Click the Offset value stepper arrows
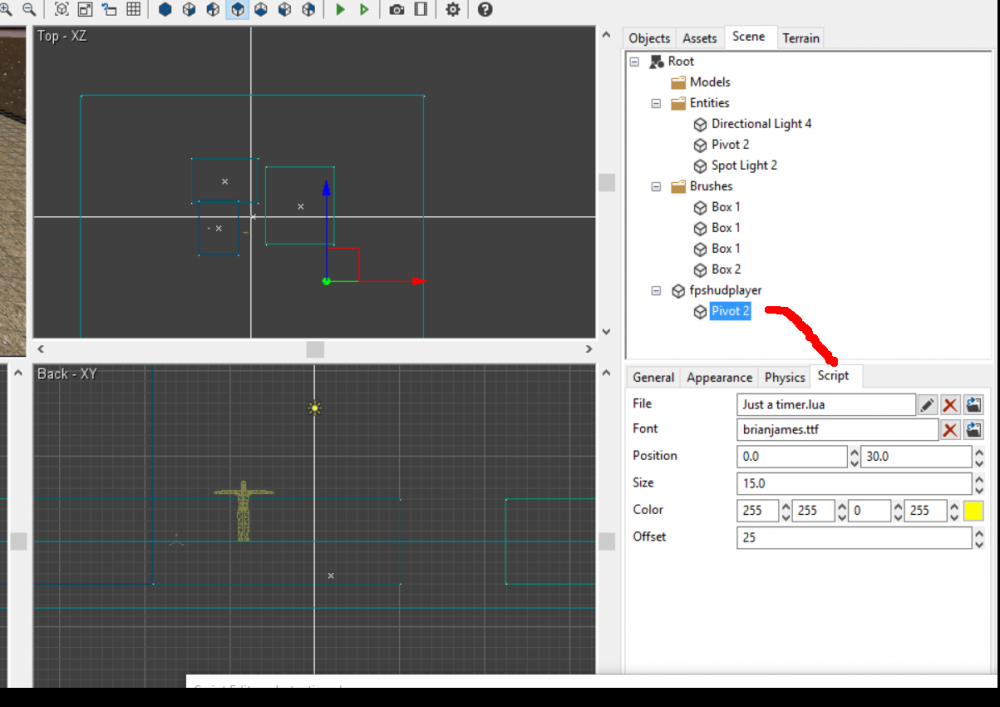This screenshot has width=1000, height=707. tap(977, 538)
